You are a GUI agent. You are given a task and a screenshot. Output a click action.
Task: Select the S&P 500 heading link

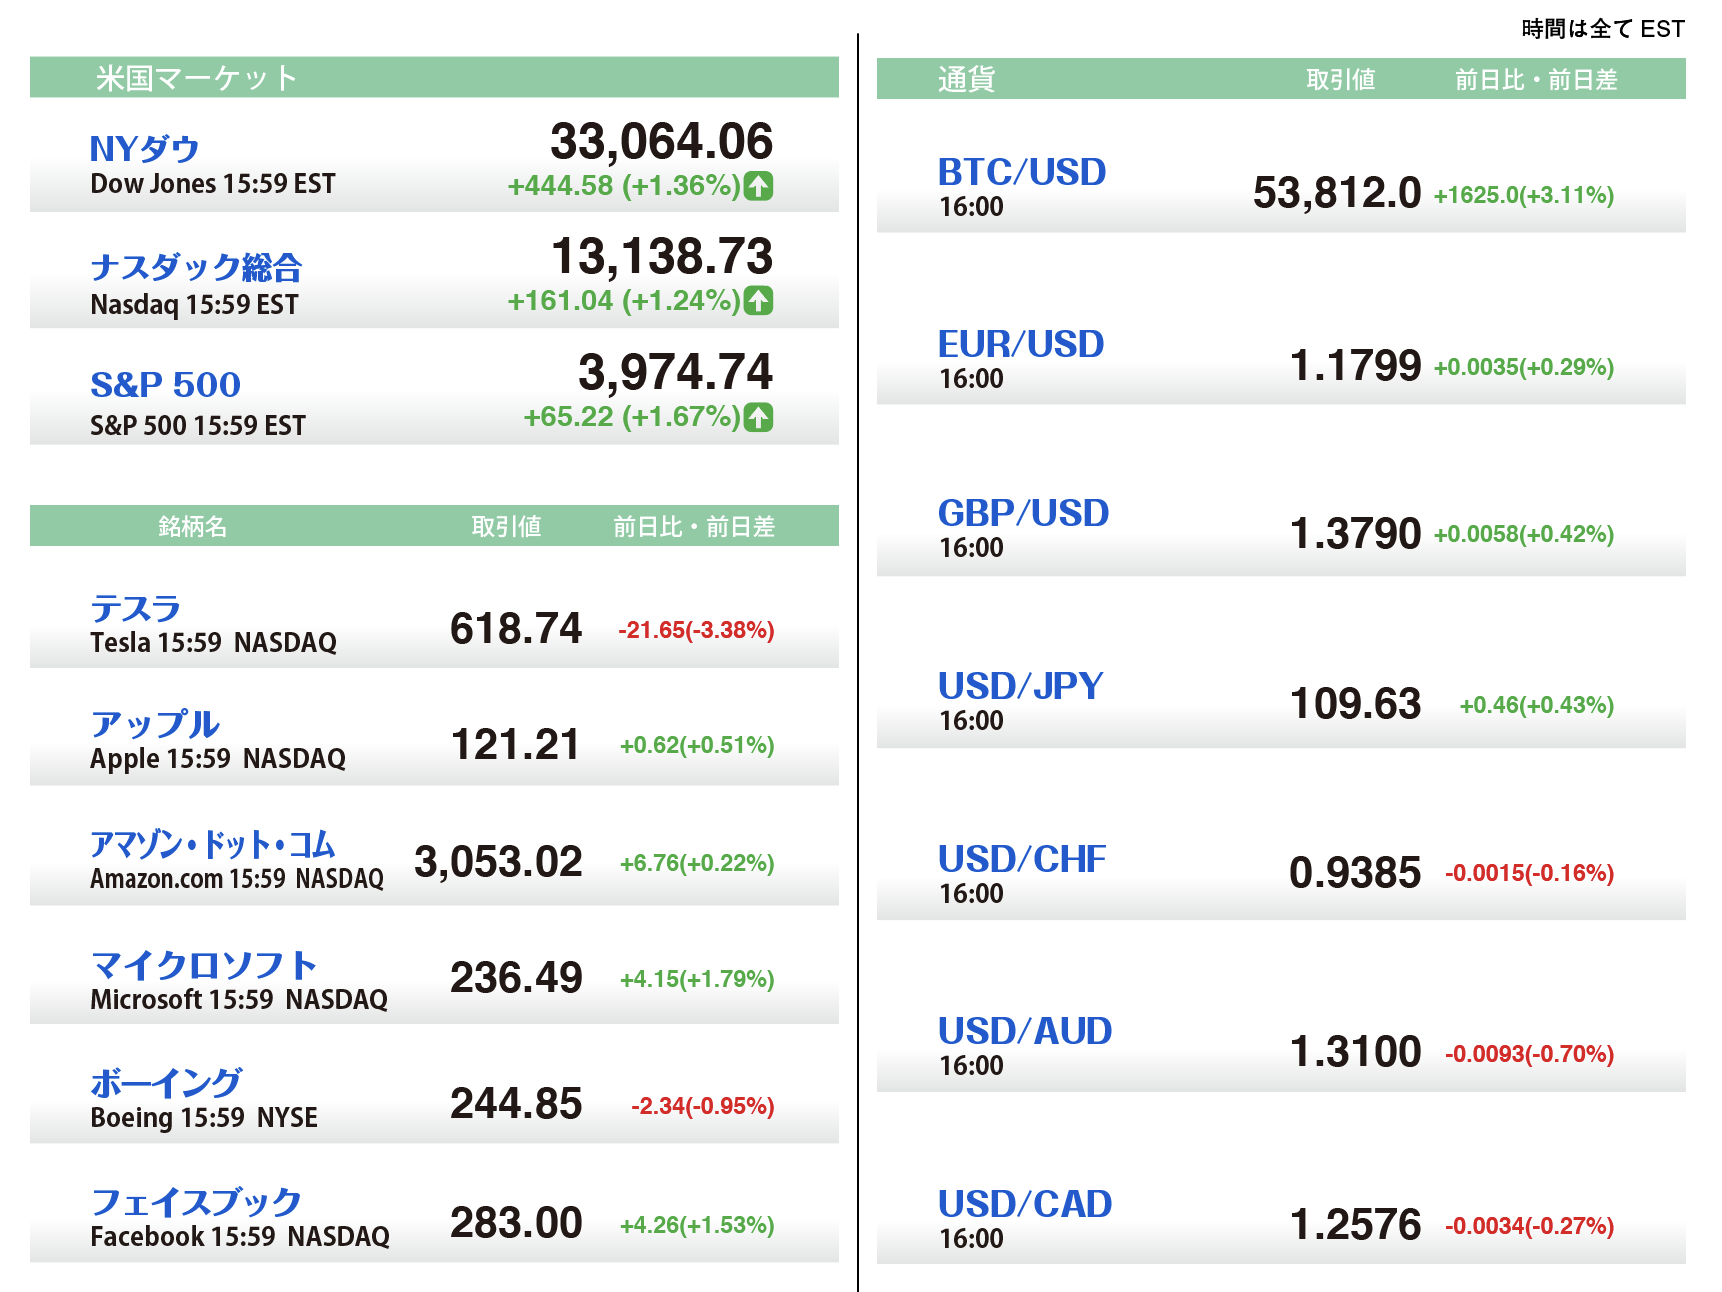pyautogui.click(x=165, y=384)
